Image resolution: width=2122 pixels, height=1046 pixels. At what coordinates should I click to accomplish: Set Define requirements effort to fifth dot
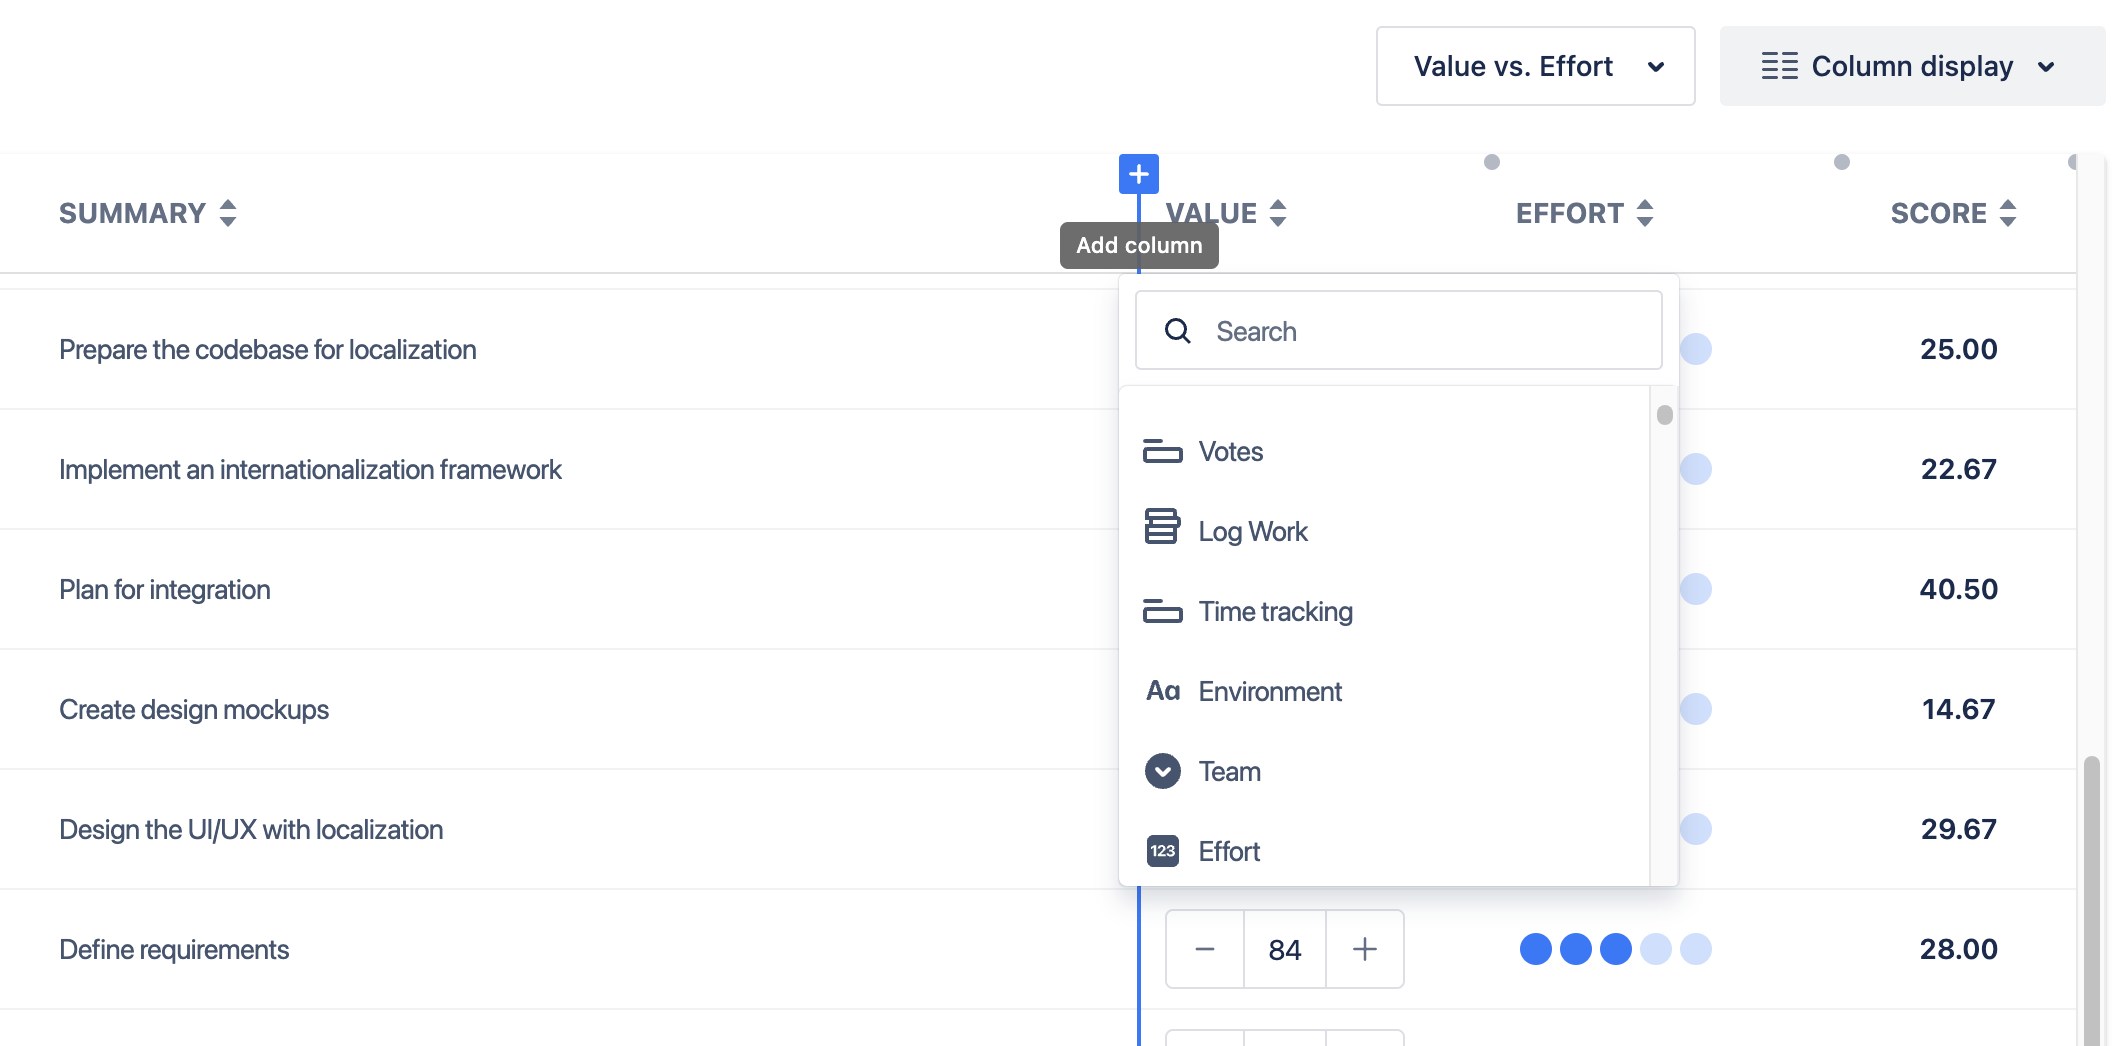coord(1695,949)
